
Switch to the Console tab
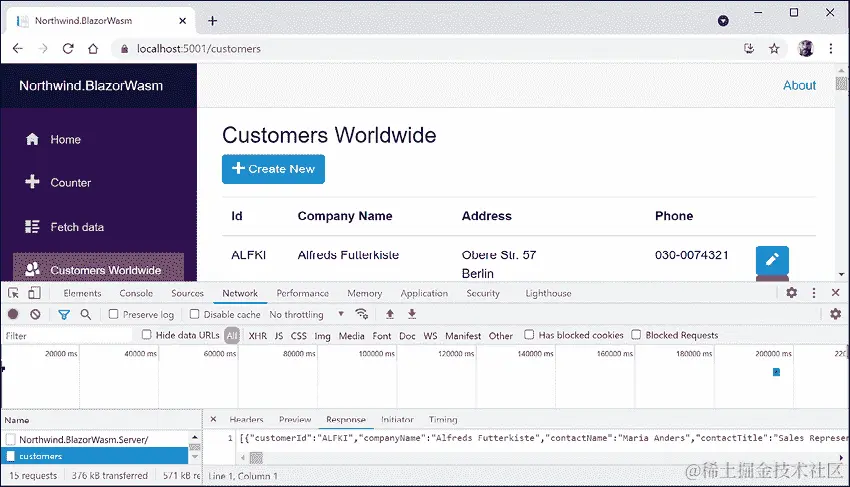tap(136, 293)
